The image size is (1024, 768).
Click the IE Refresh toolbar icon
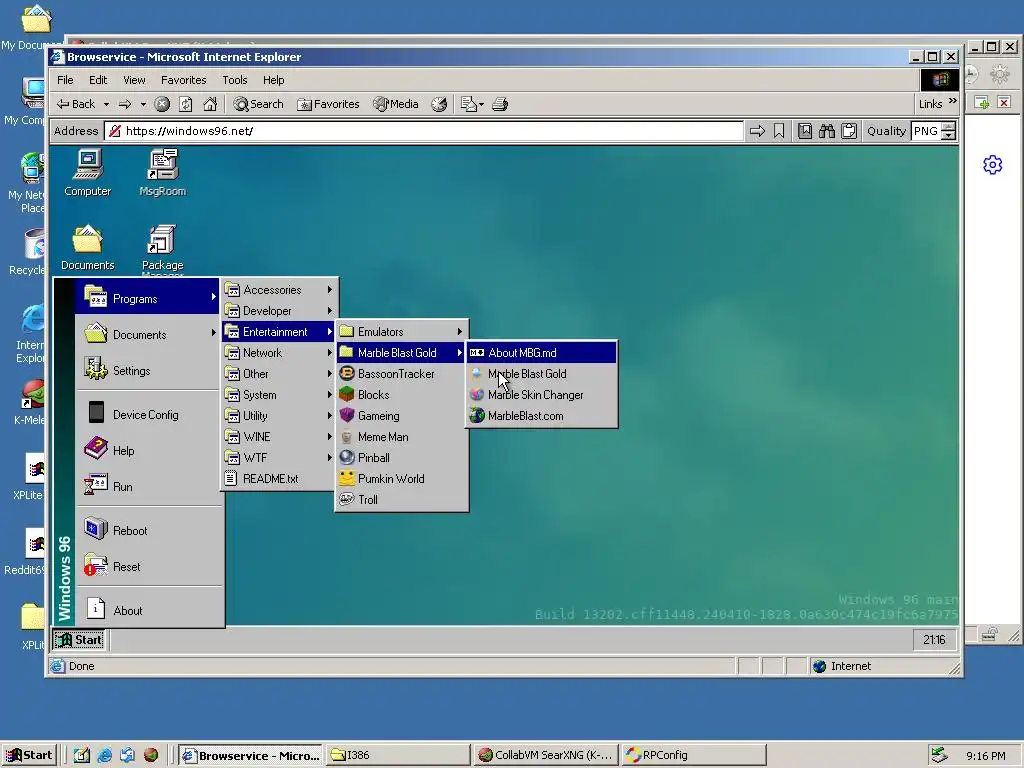pyautogui.click(x=186, y=104)
